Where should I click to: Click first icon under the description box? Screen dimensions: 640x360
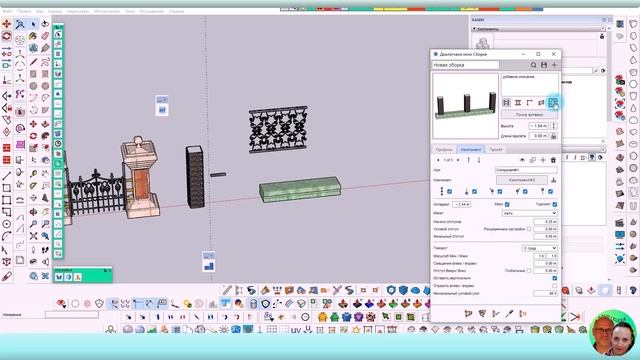pos(506,102)
